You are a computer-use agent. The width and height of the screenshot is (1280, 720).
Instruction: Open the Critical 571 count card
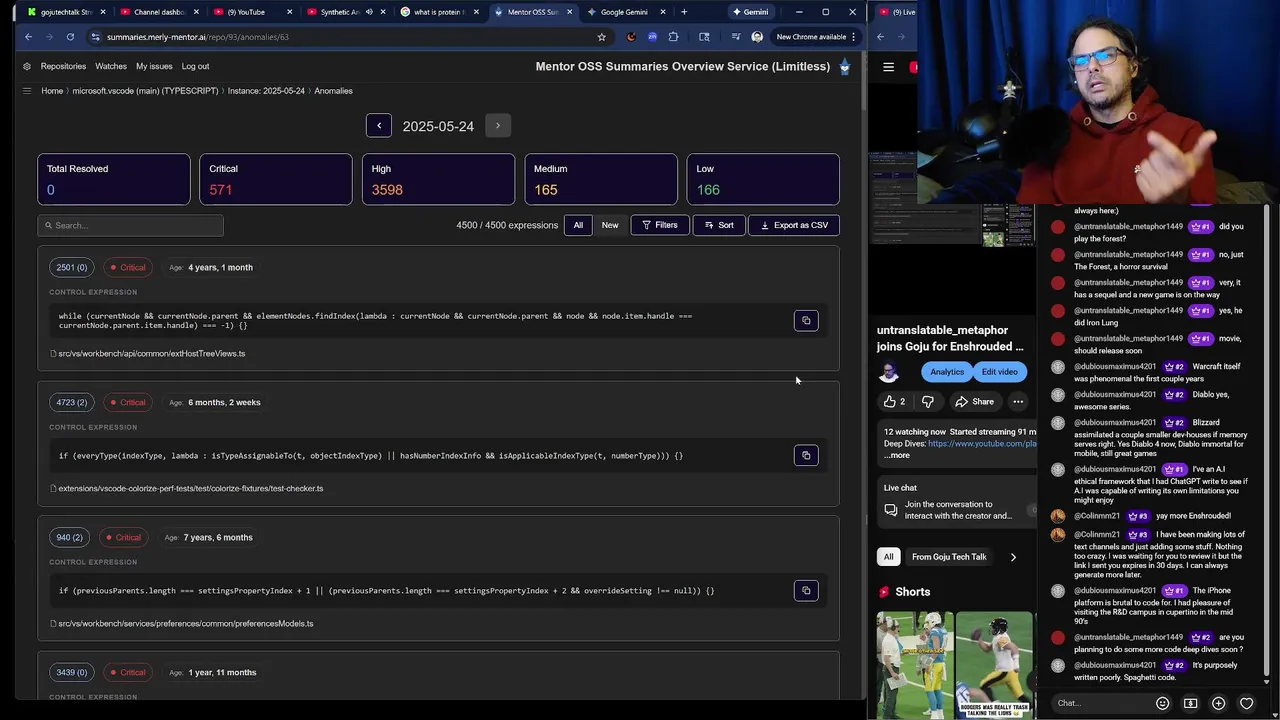pyautogui.click(x=276, y=179)
